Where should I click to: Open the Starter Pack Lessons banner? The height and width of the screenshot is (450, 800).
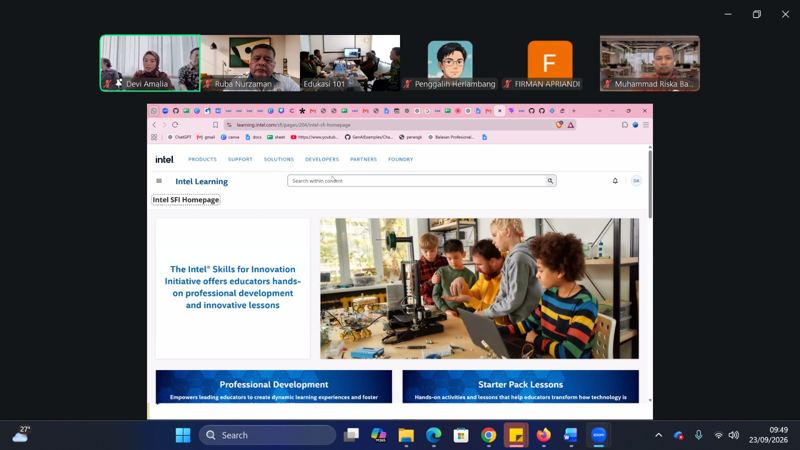tap(520, 387)
